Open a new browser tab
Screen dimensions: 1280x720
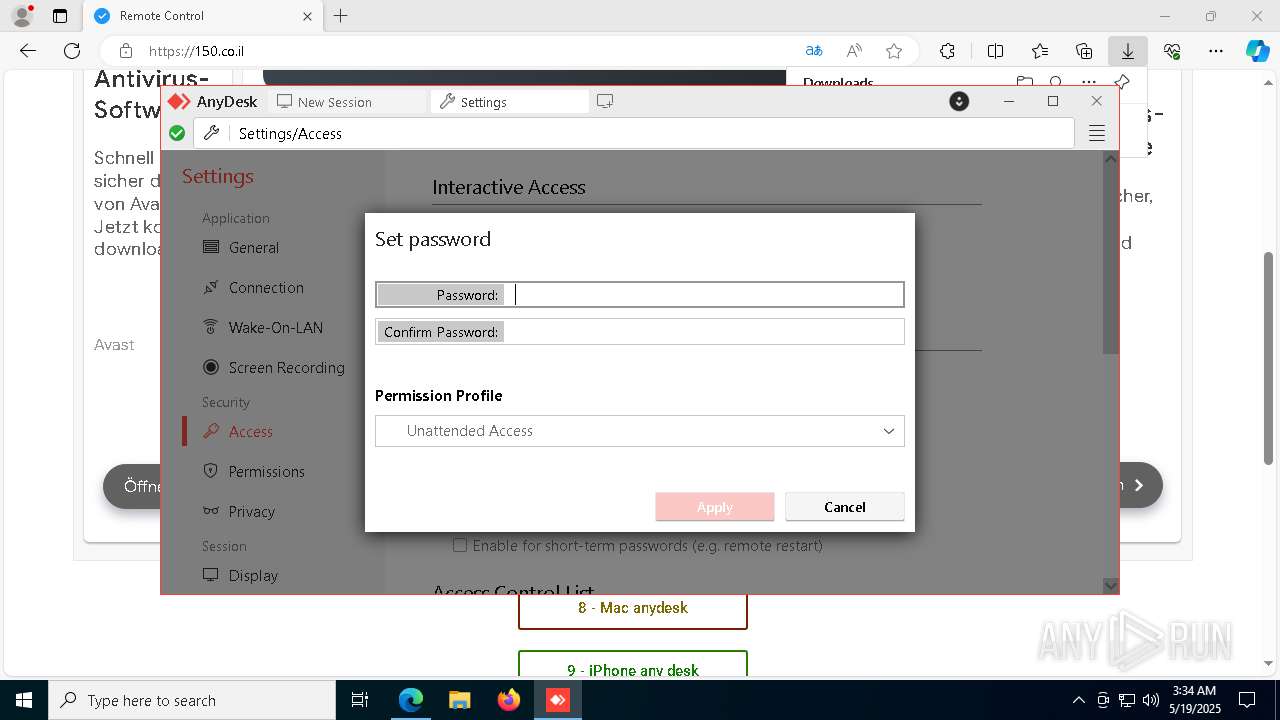coord(341,16)
